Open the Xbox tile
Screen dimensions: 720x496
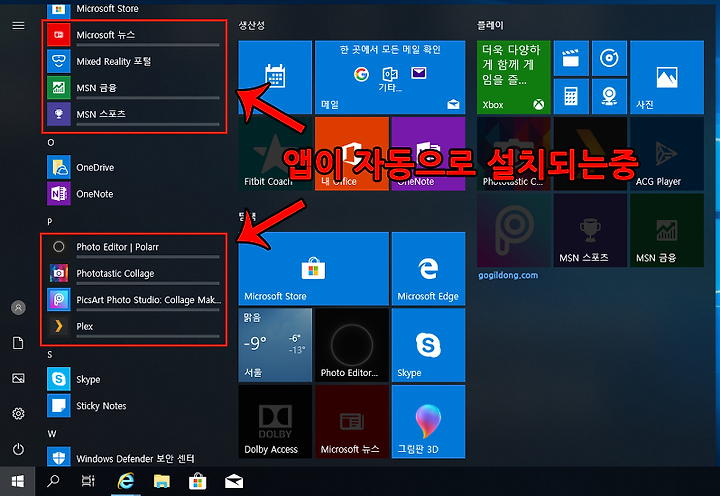(514, 77)
